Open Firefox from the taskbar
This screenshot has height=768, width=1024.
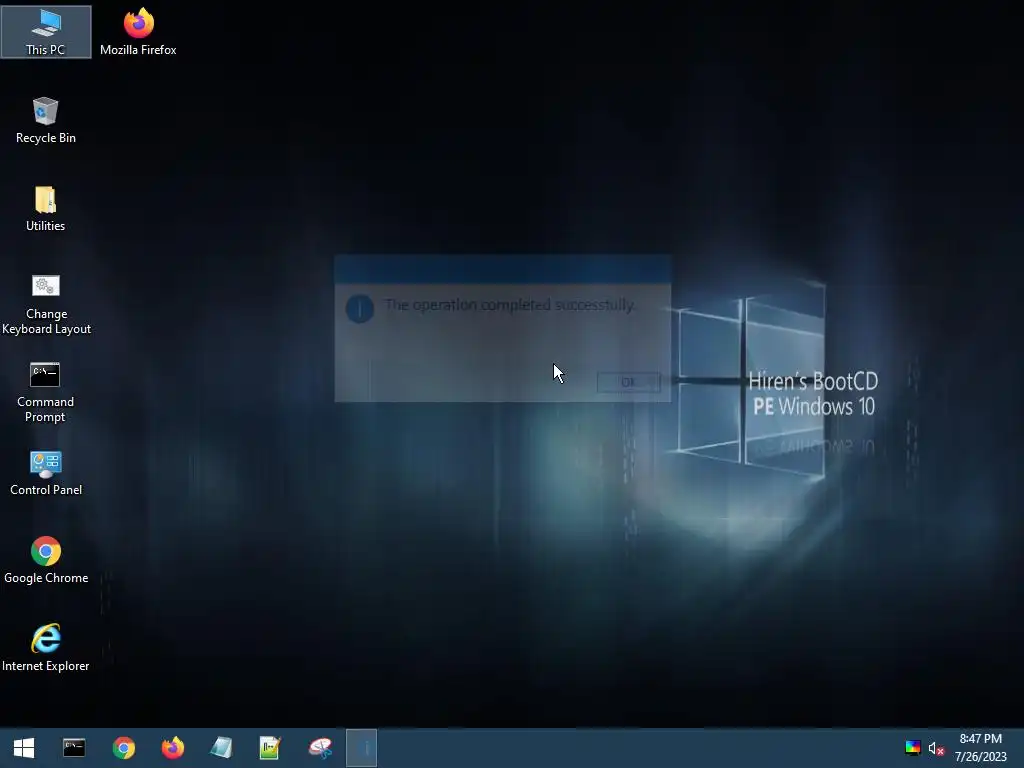point(172,748)
